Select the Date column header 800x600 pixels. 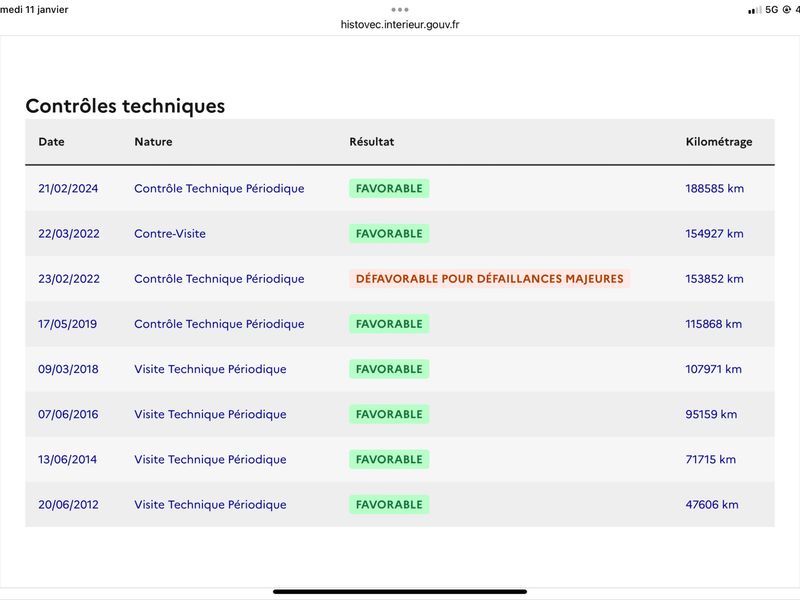[x=52, y=142]
